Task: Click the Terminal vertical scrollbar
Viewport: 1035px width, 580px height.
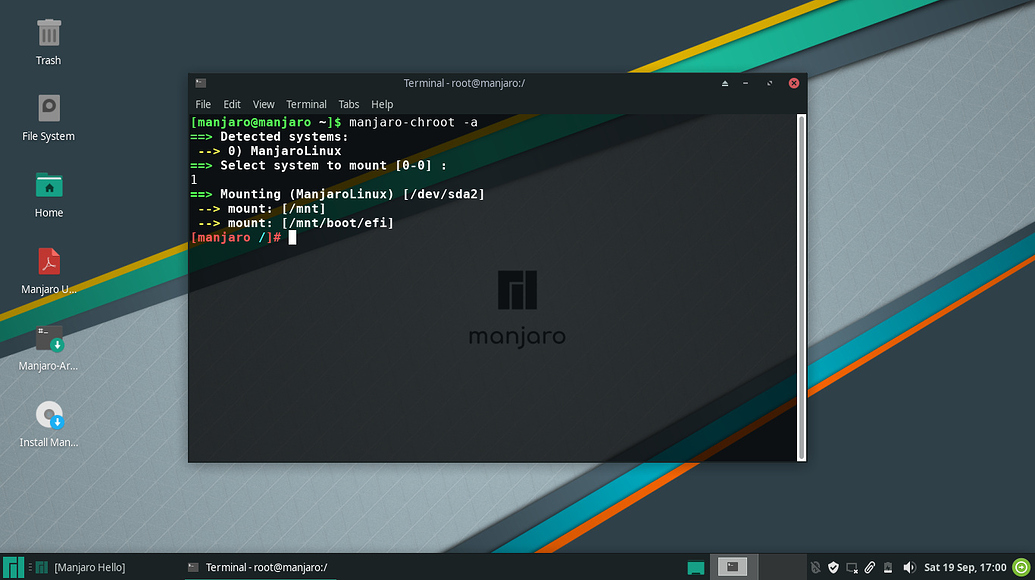Action: pos(801,287)
